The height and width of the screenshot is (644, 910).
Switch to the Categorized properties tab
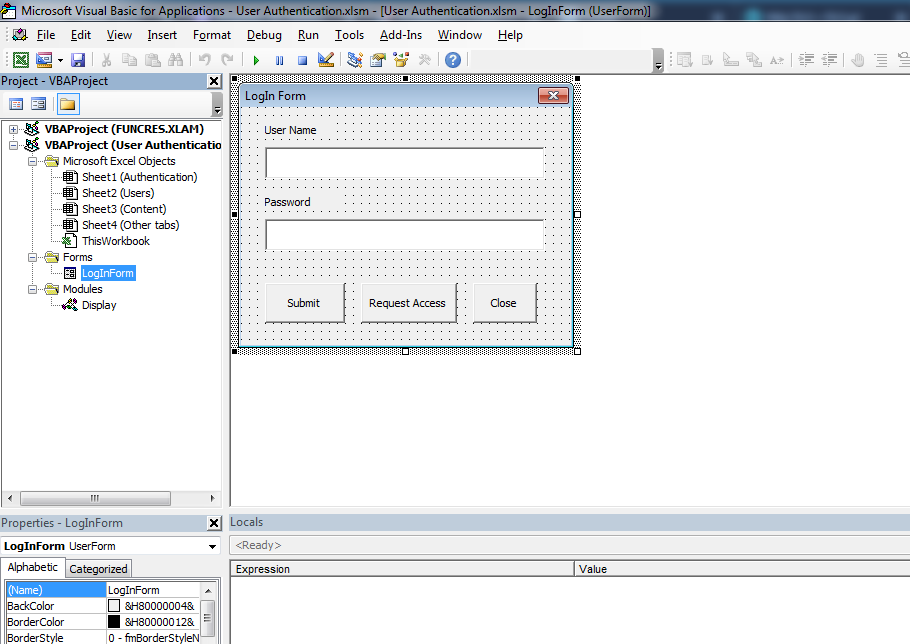pyautogui.click(x=98, y=567)
